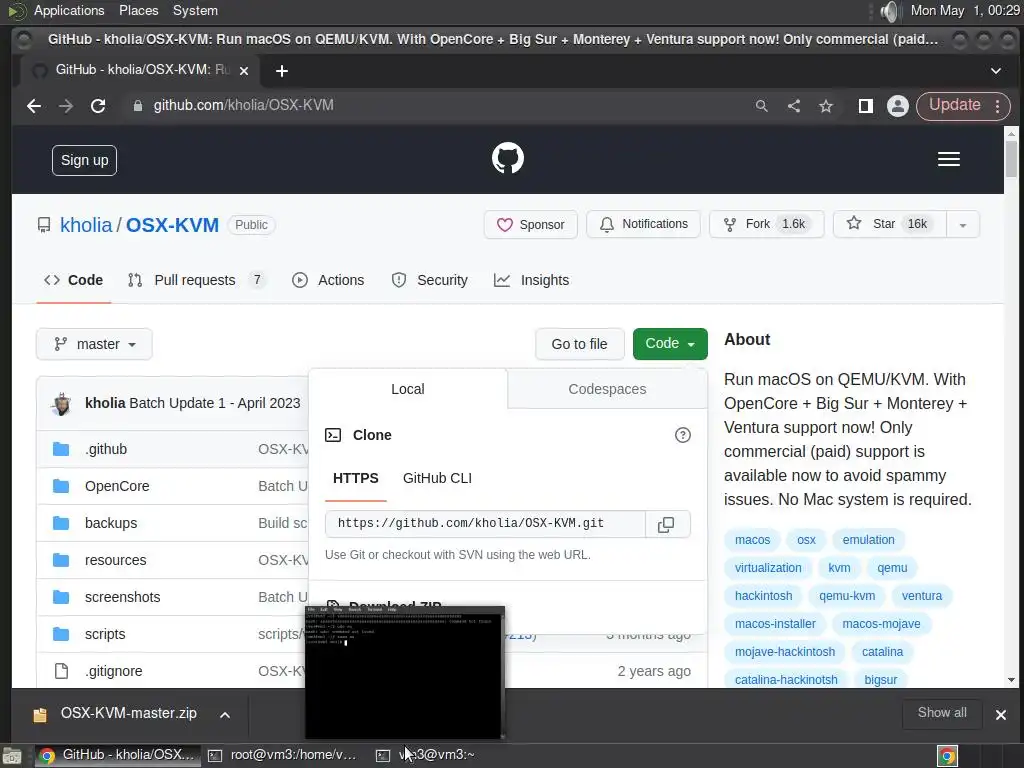1024x768 pixels.
Task: Switch to the Local tab
Action: pyautogui.click(x=408, y=389)
